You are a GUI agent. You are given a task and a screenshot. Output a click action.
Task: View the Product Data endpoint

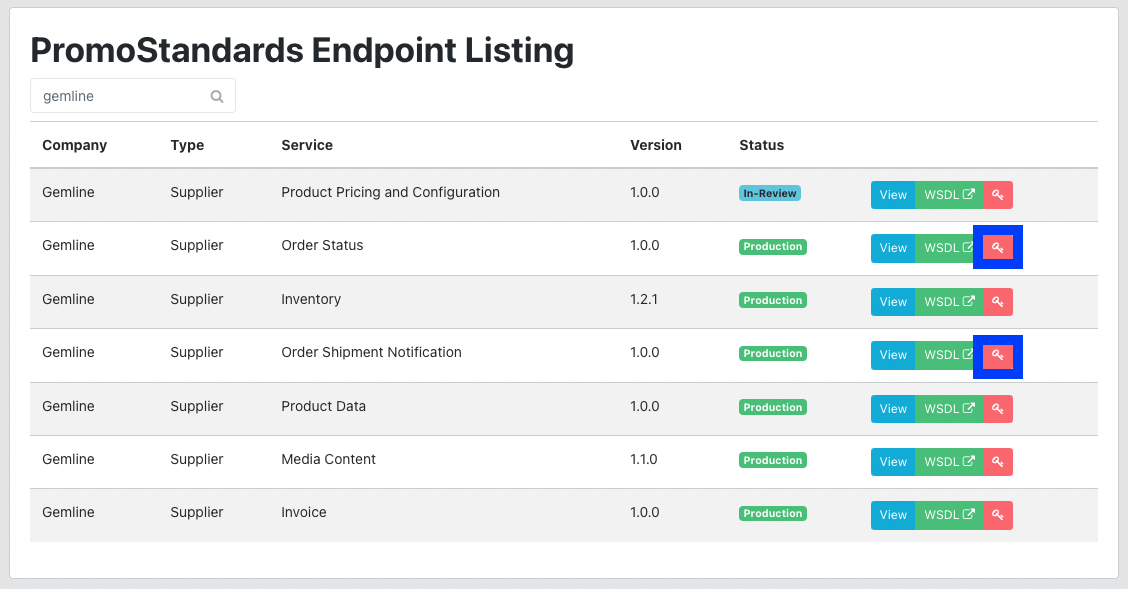pyautogui.click(x=893, y=409)
